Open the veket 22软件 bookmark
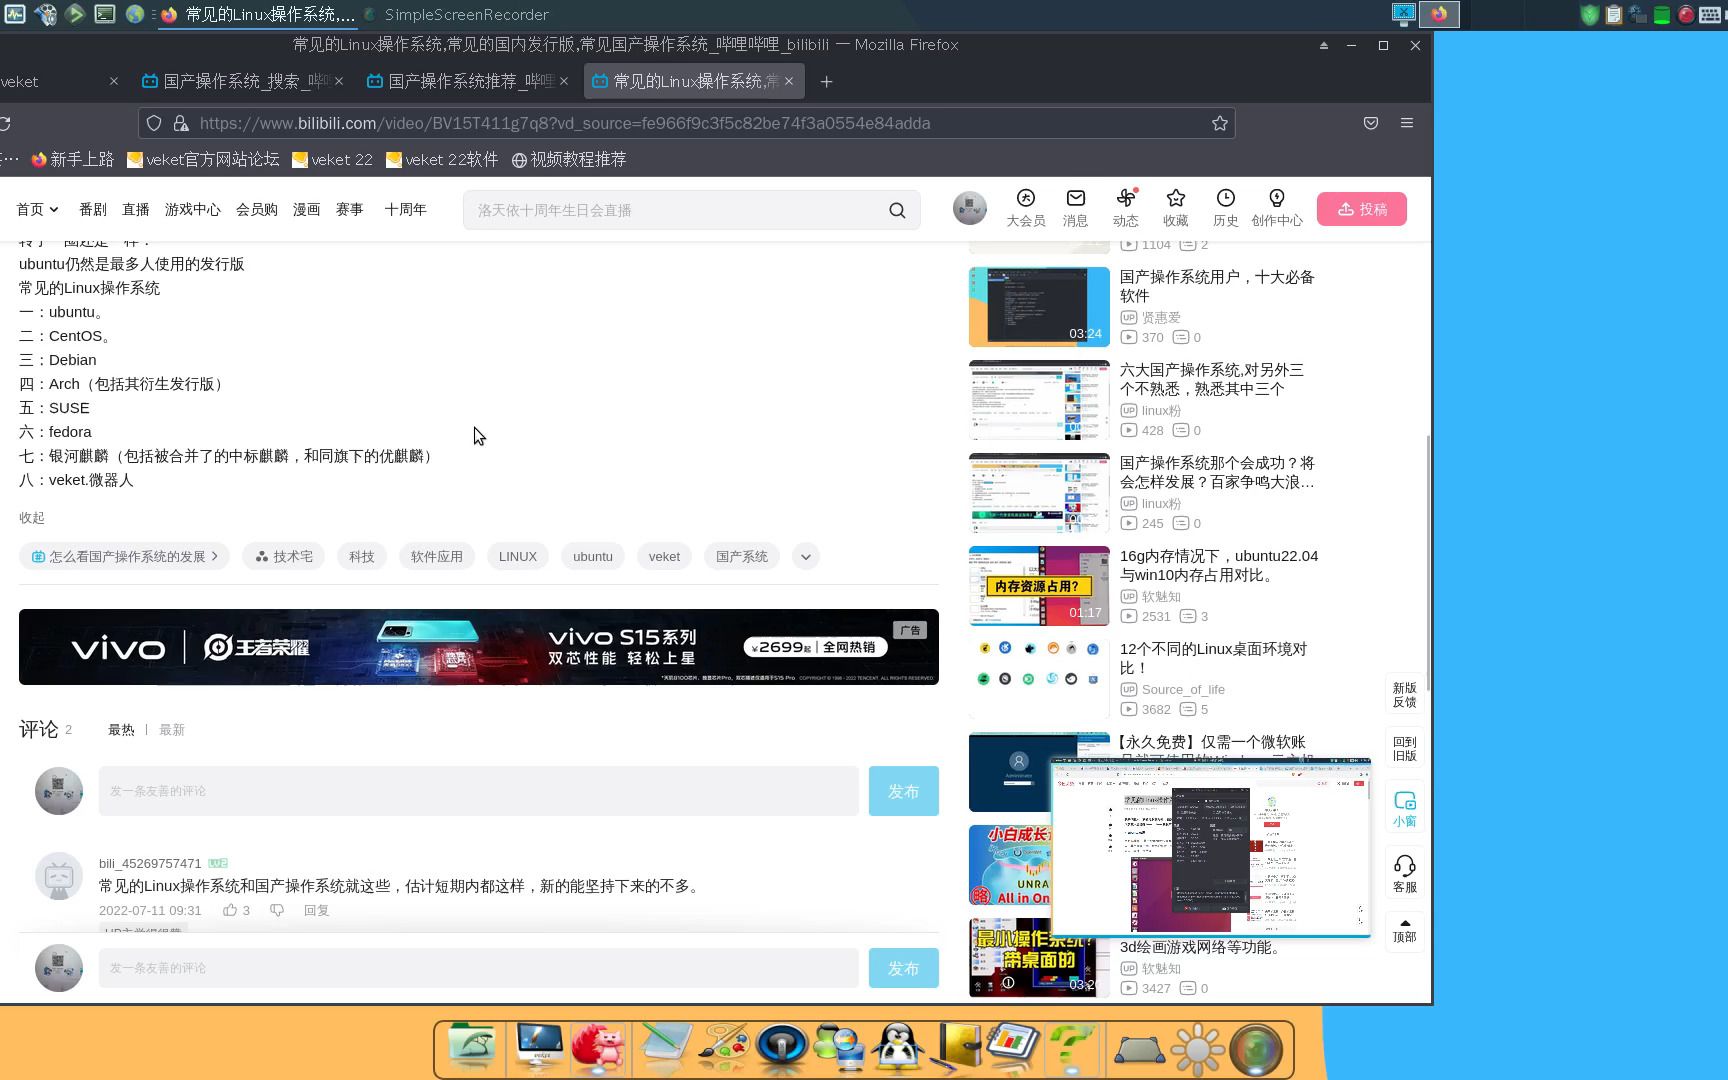 pos(442,160)
